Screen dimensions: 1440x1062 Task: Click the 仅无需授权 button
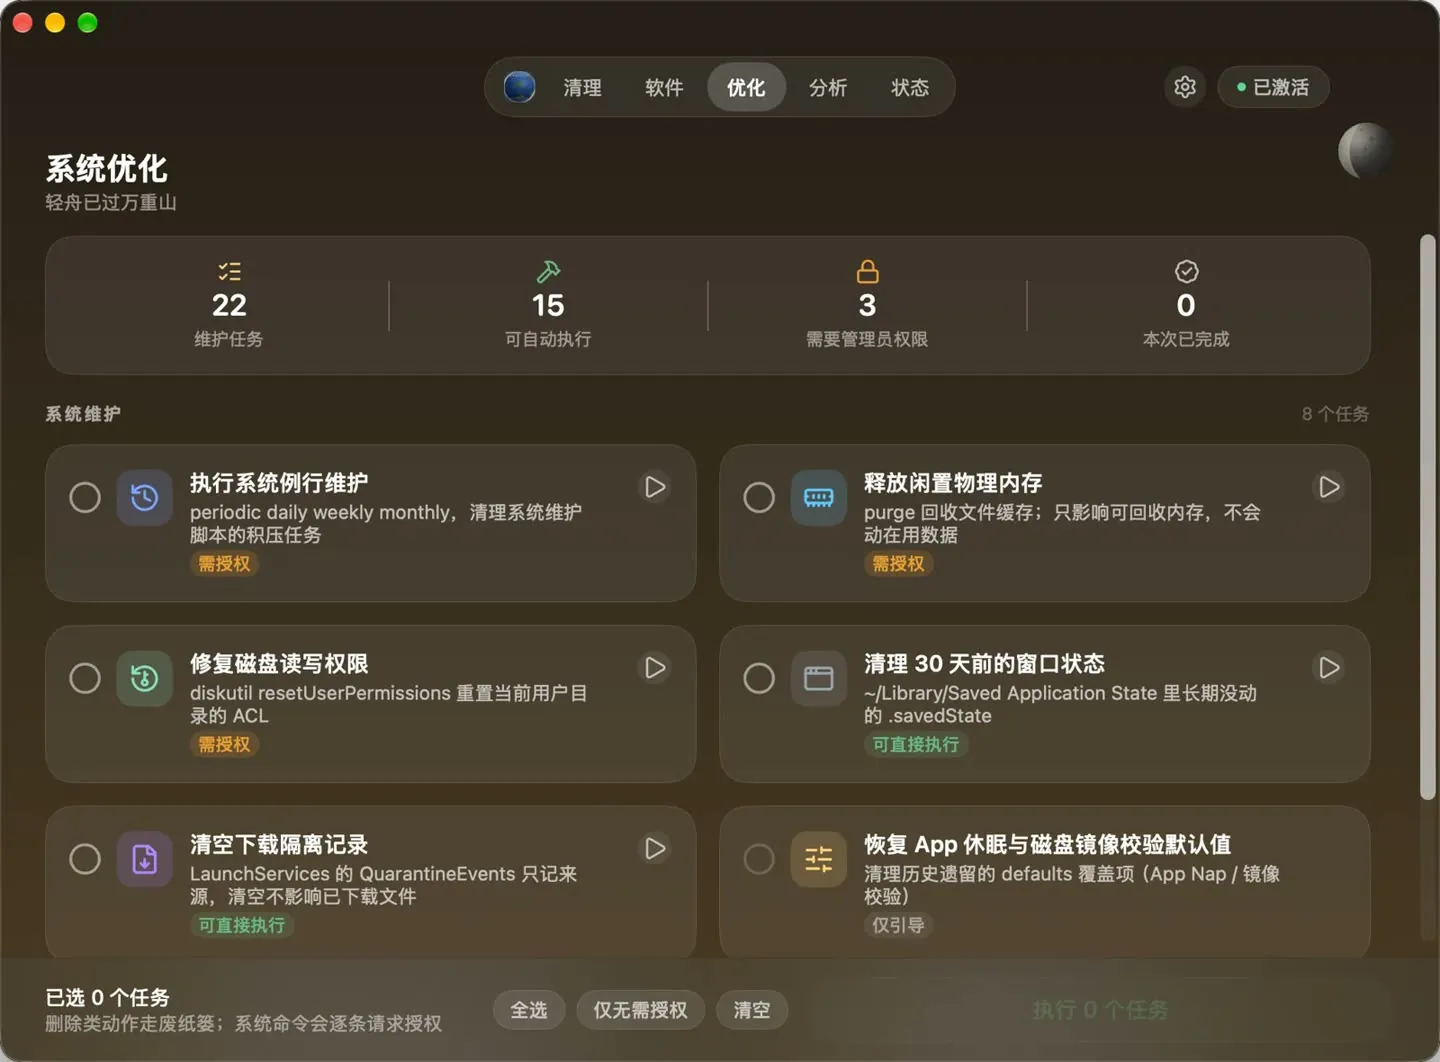[640, 1011]
